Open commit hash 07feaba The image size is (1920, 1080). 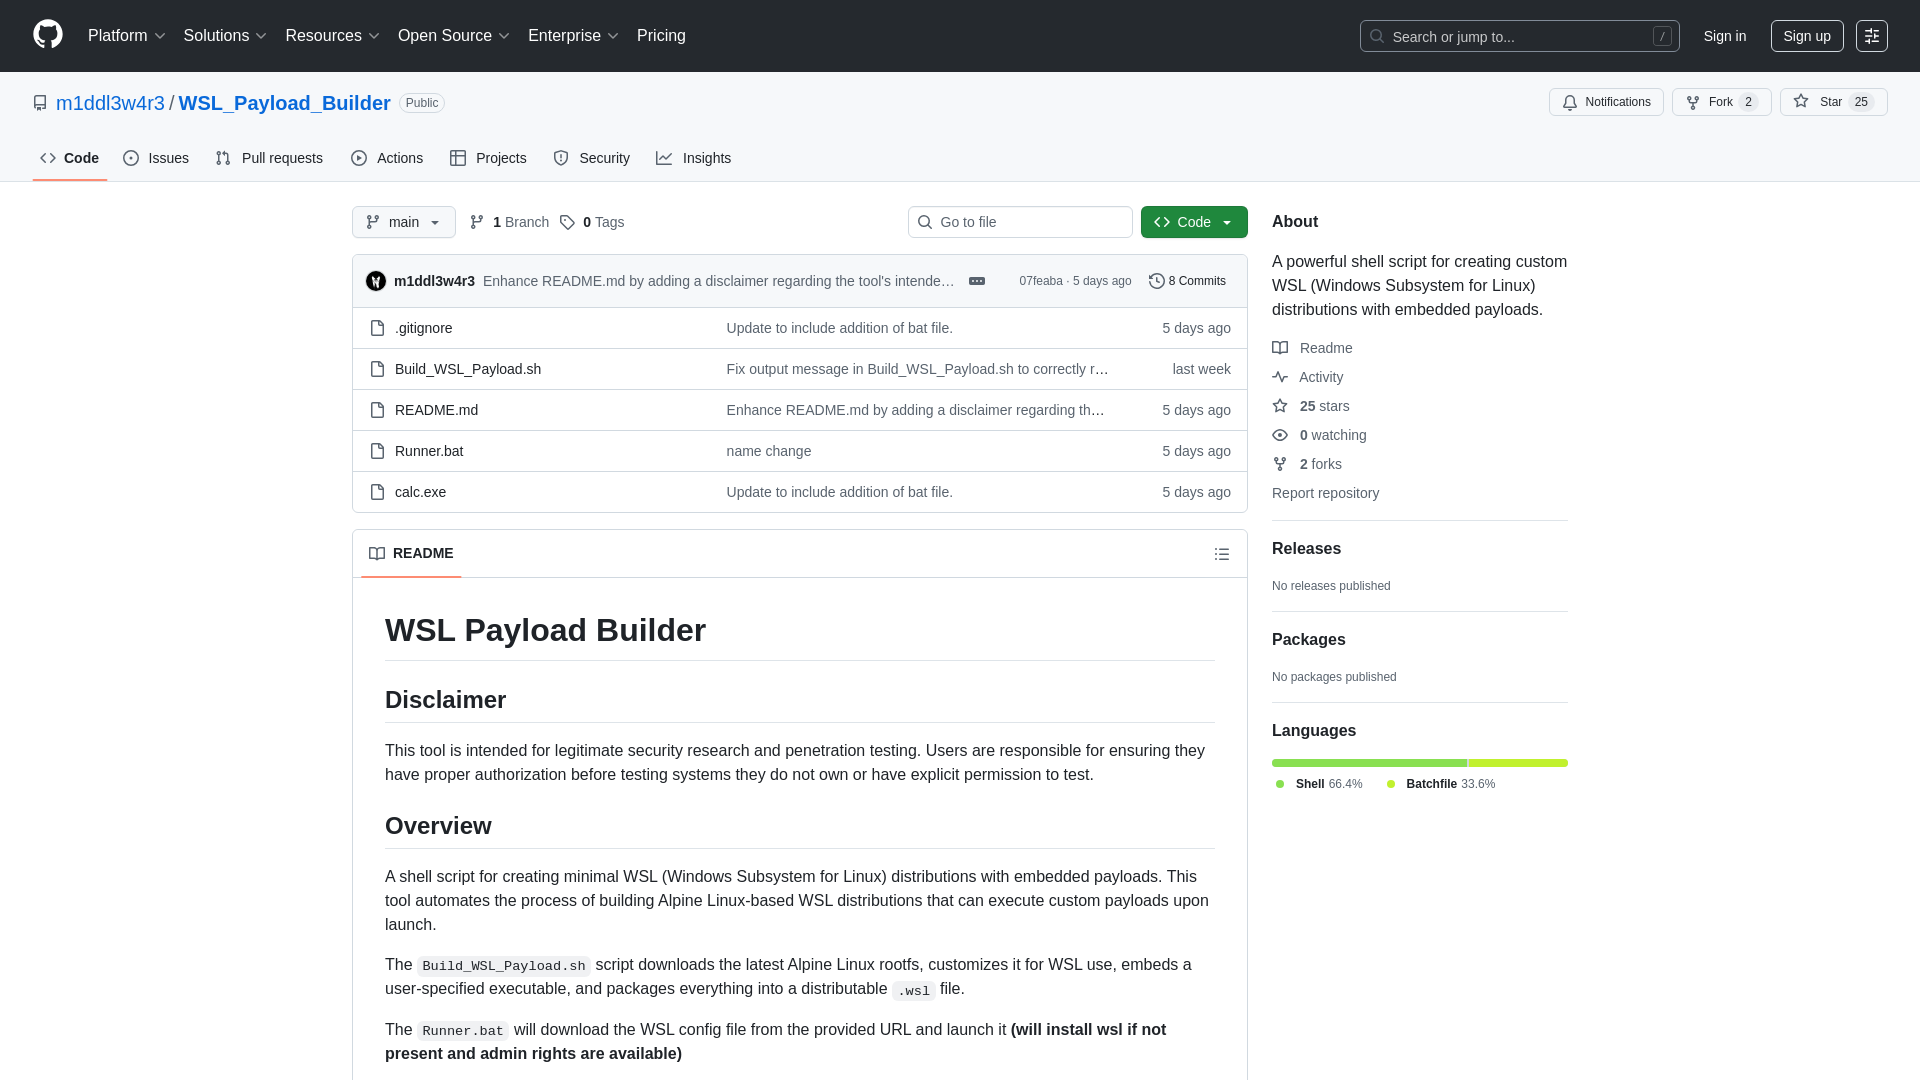click(x=1041, y=281)
